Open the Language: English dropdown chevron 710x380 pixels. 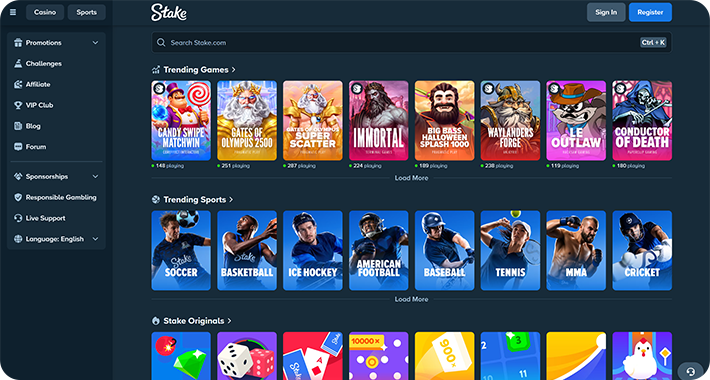click(95, 239)
